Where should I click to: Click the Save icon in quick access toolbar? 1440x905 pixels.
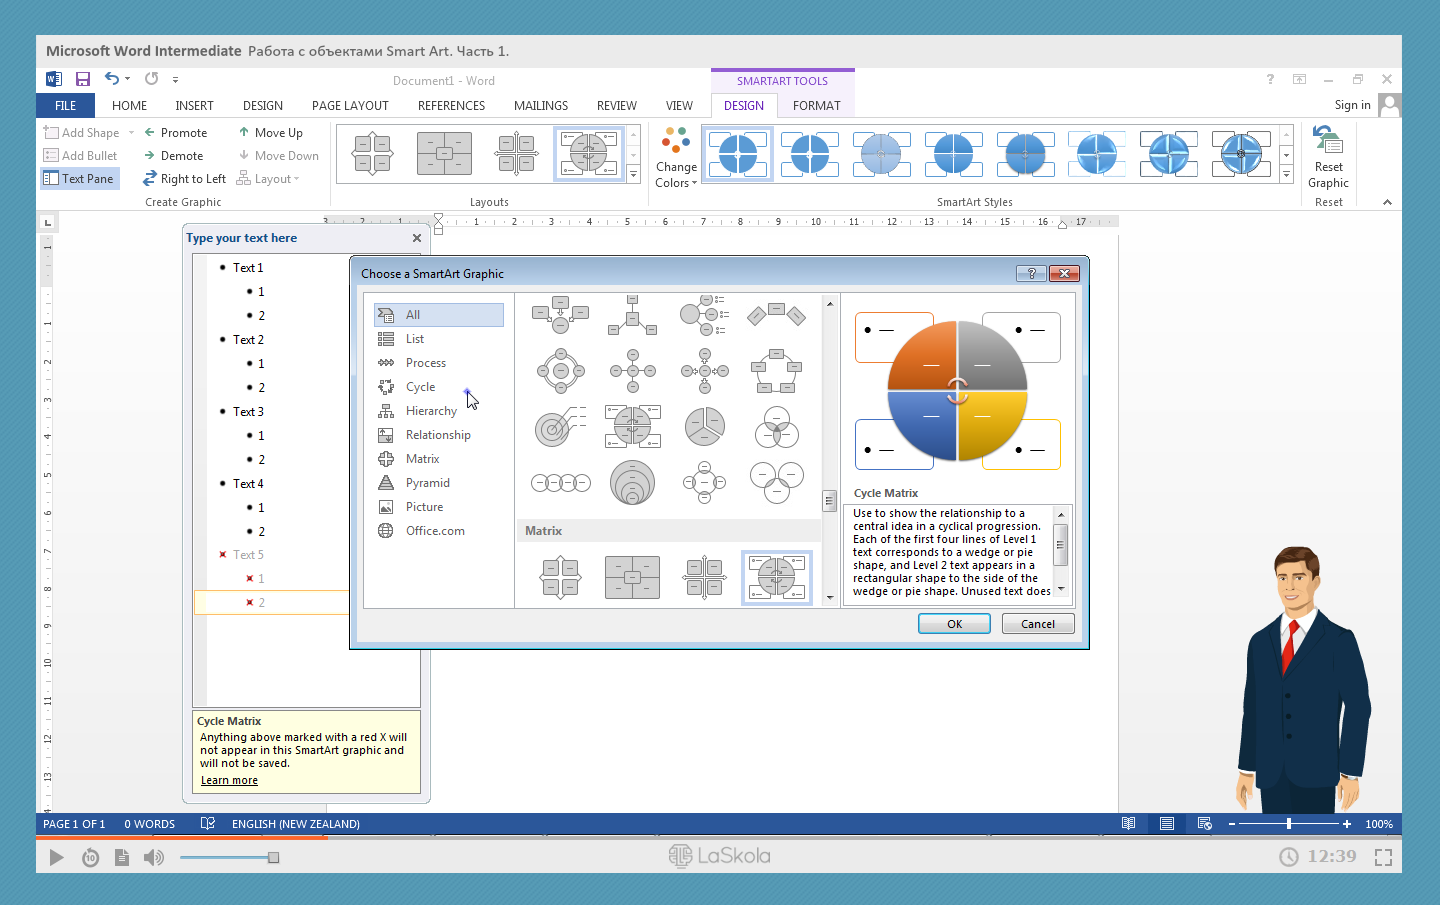point(83,79)
